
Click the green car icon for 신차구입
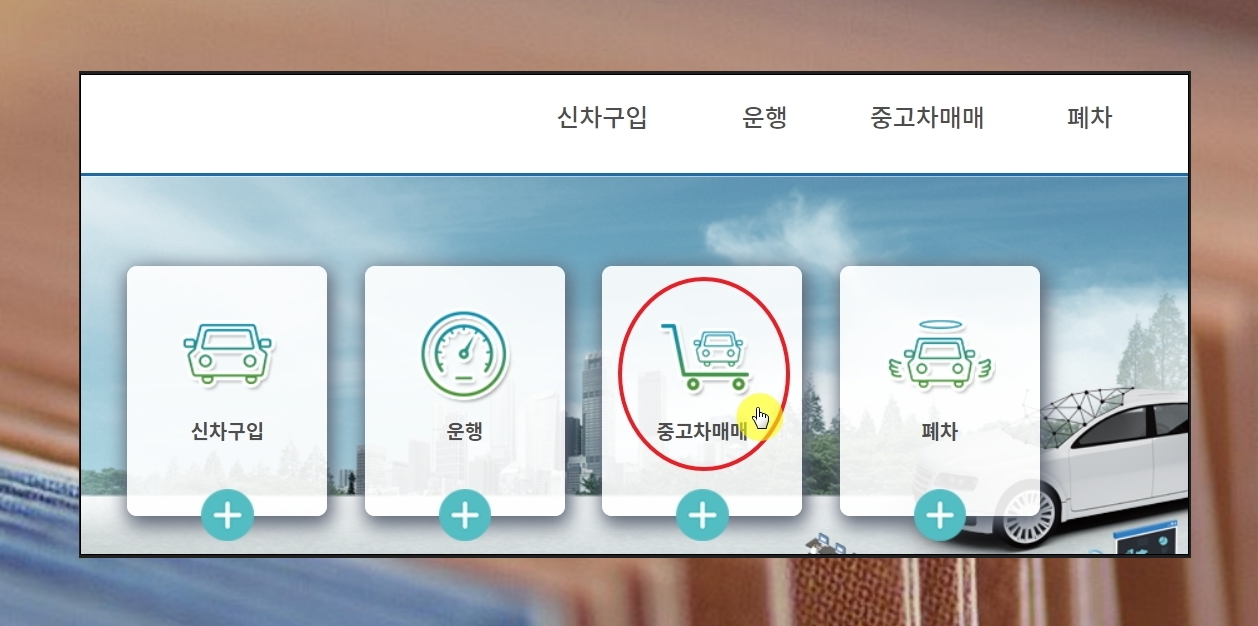click(227, 354)
